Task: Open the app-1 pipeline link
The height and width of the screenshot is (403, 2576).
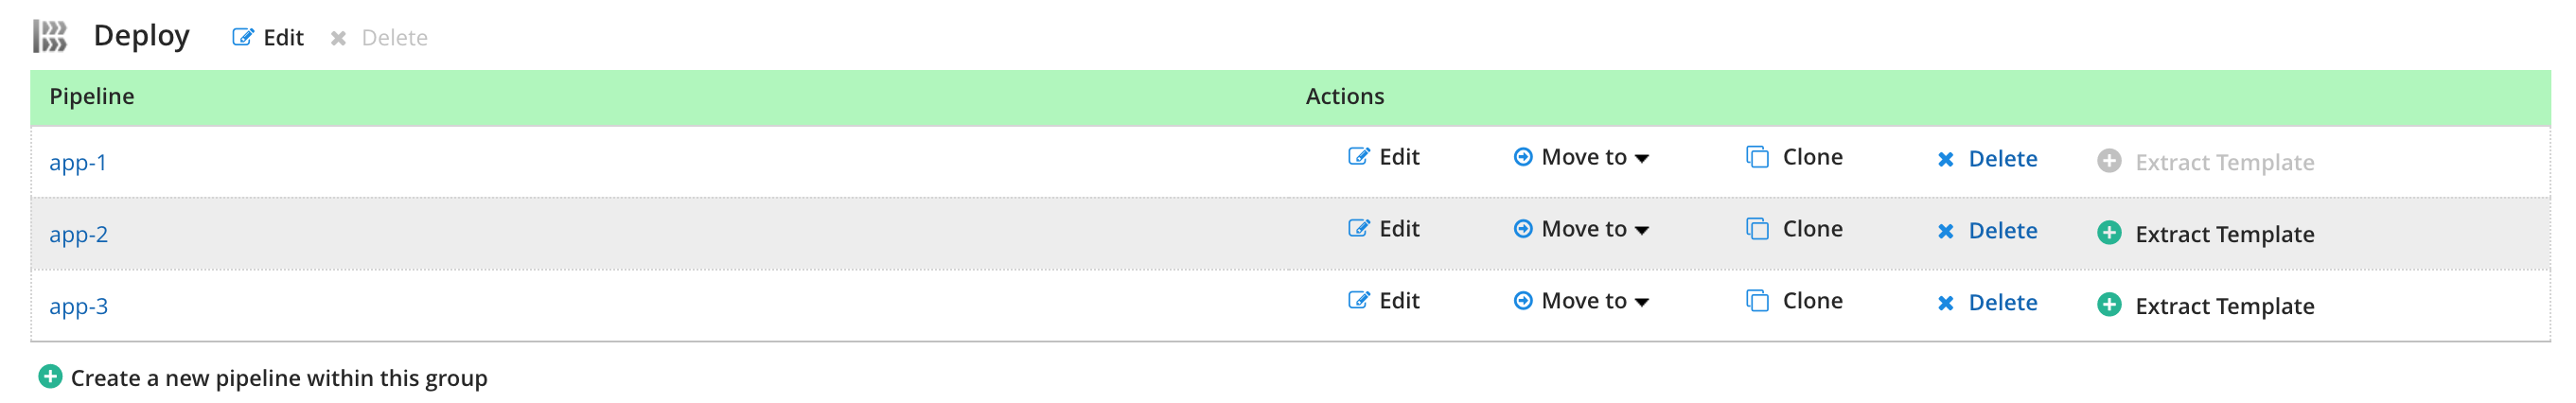Action: 78,162
